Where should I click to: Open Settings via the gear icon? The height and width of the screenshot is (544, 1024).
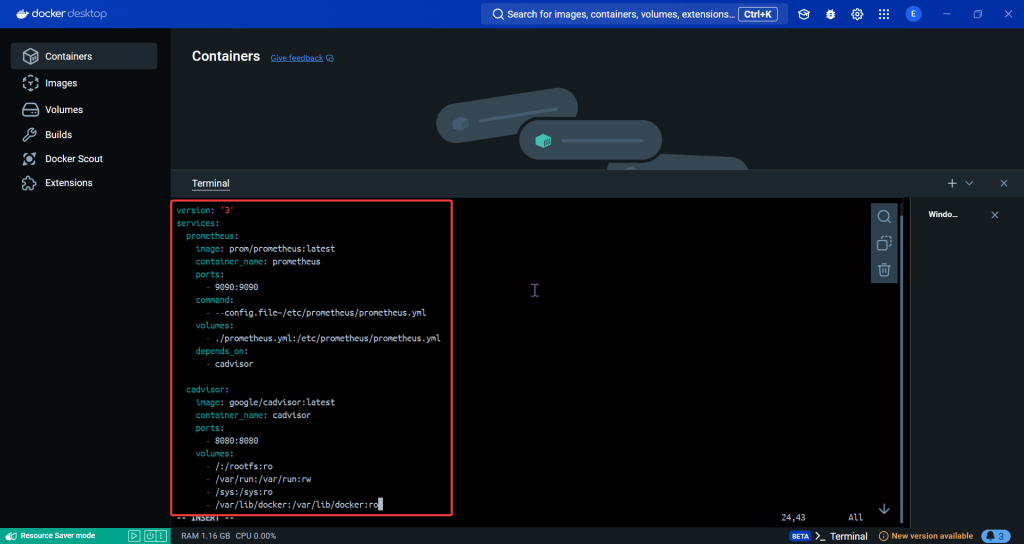click(857, 14)
